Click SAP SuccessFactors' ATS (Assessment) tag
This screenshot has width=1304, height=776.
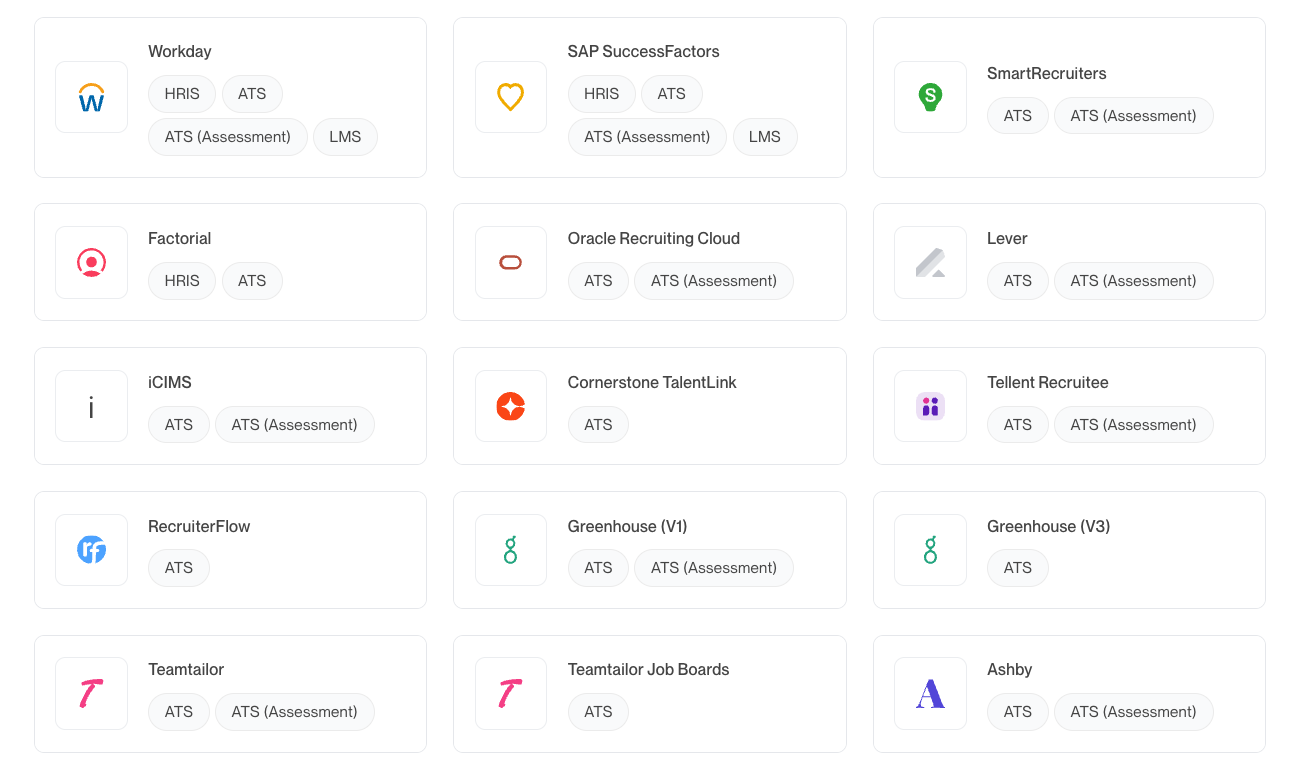[647, 137]
